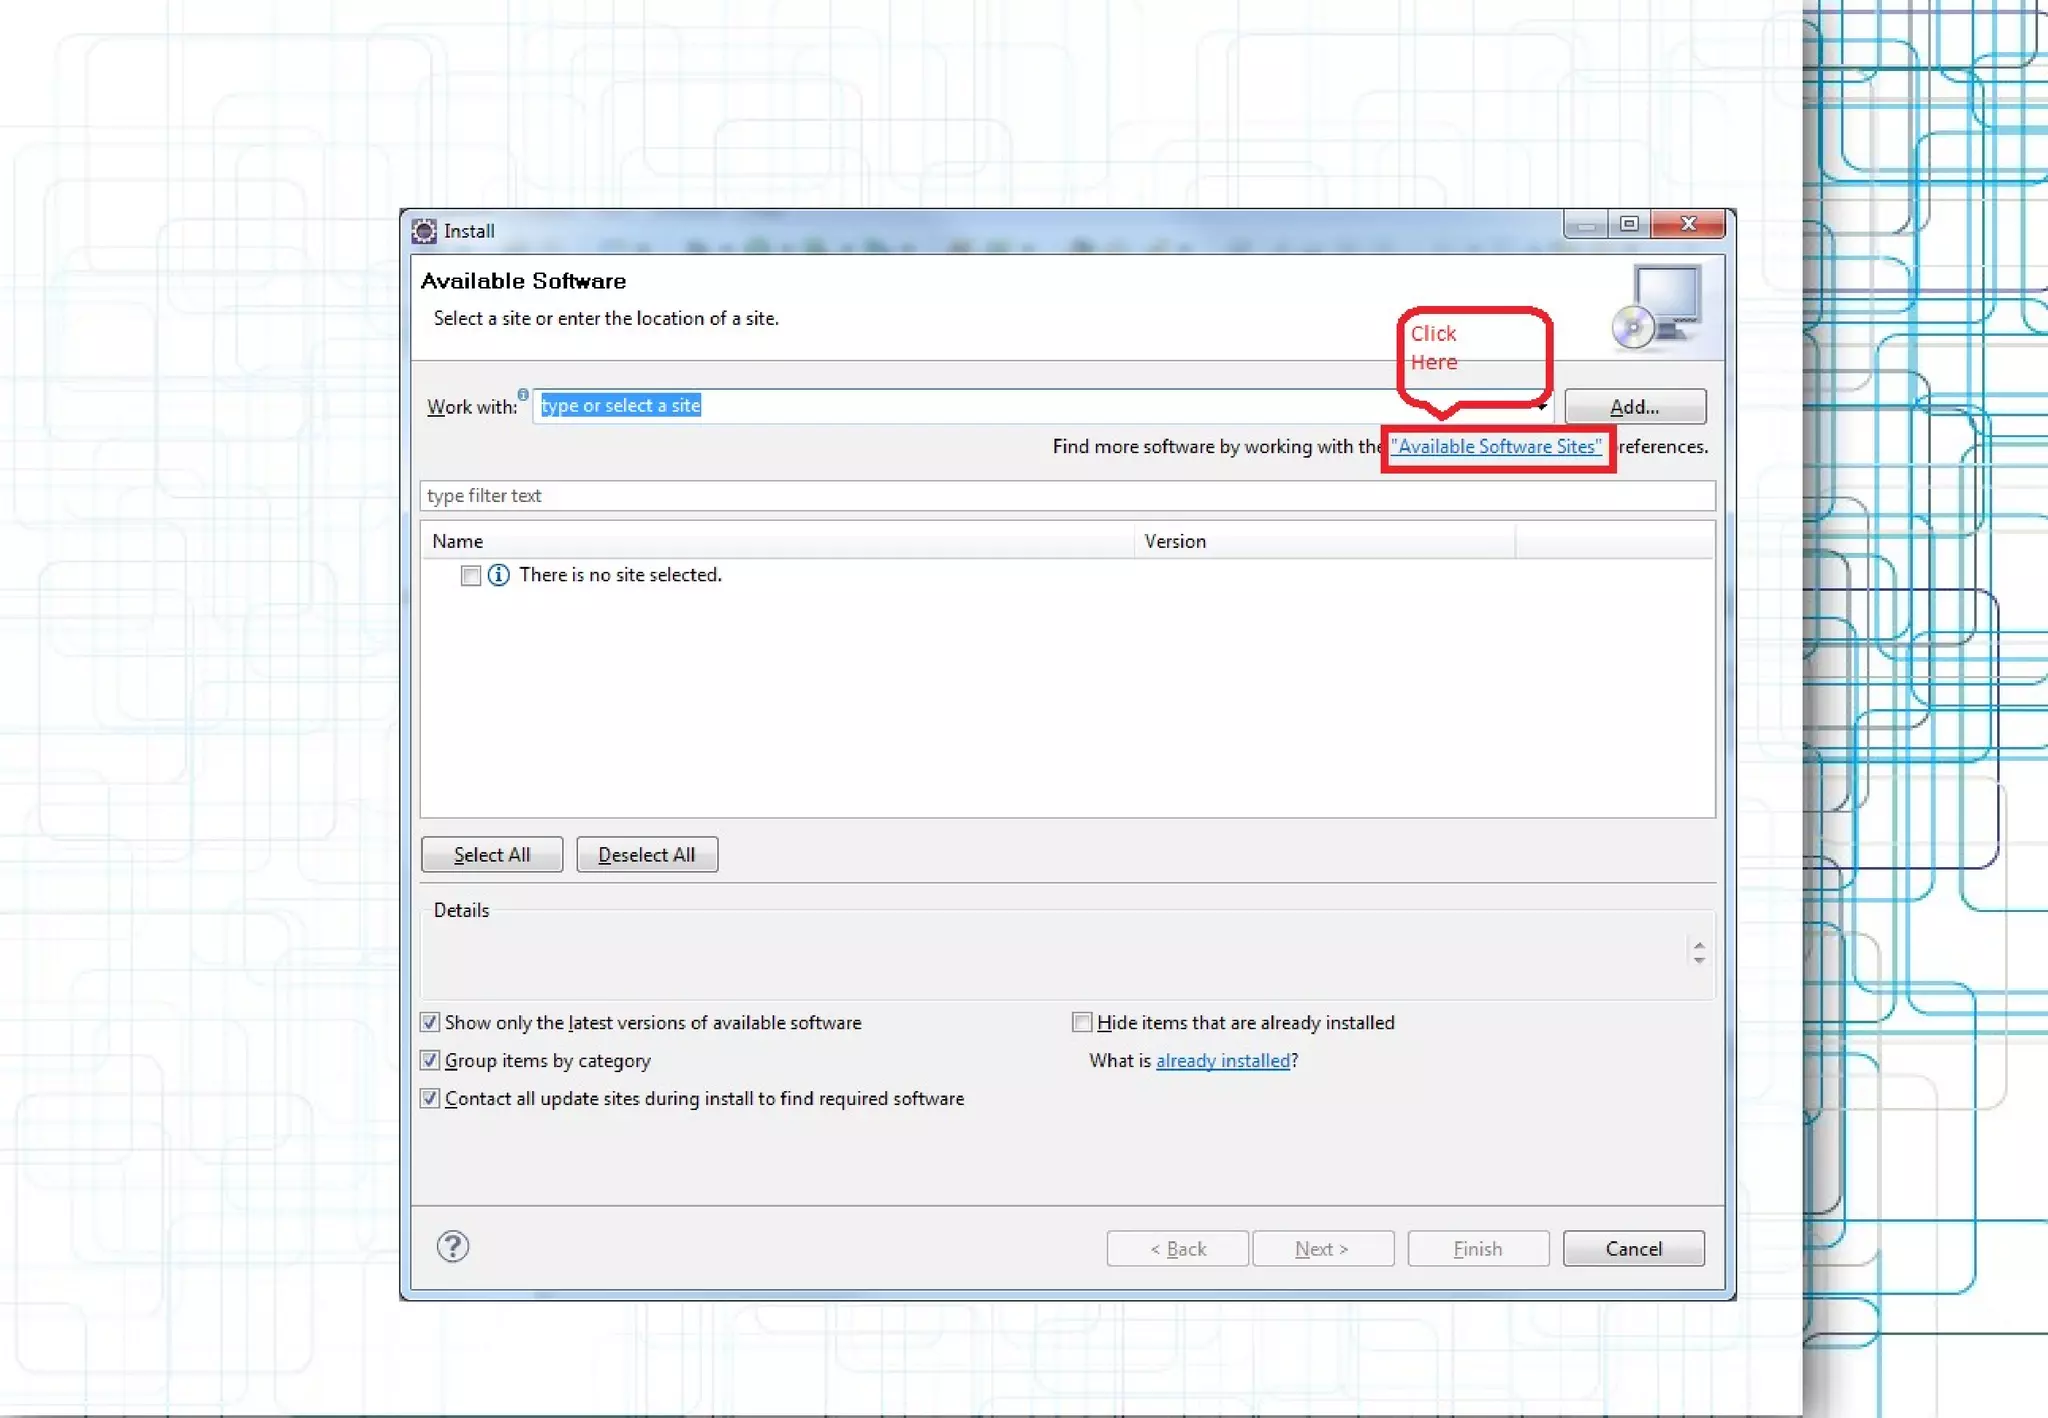Image resolution: width=2048 pixels, height=1418 pixels.
Task: Uncheck Show only the latest versions
Action: coord(430,1022)
